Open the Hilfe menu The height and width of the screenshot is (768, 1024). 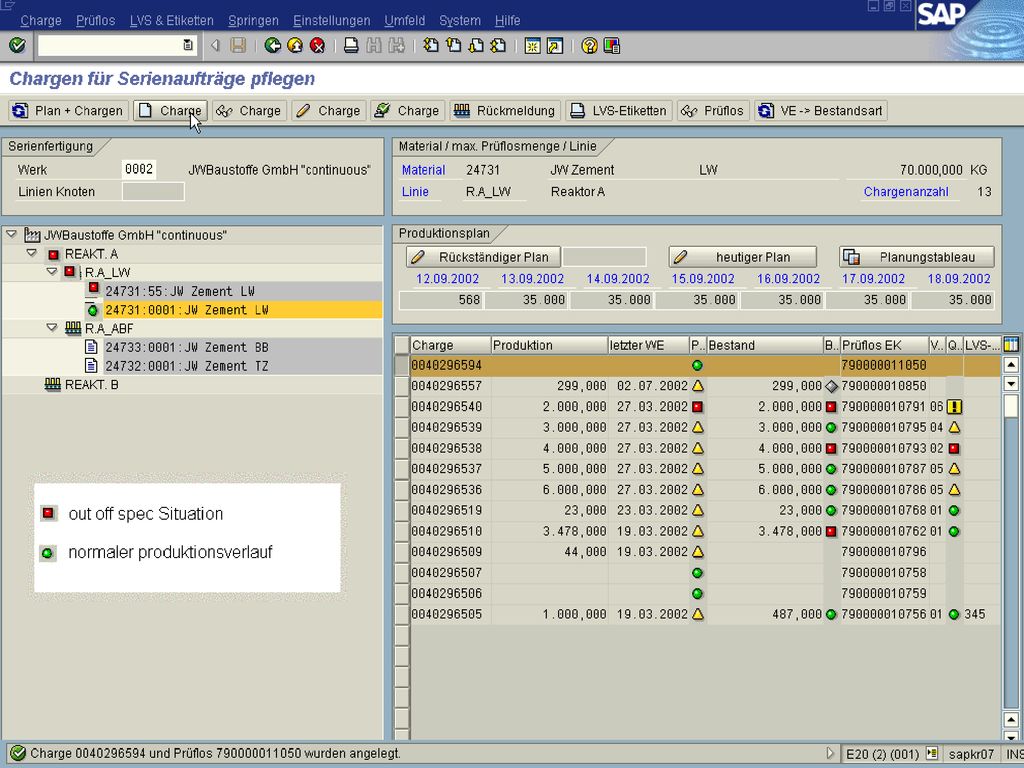[507, 21]
